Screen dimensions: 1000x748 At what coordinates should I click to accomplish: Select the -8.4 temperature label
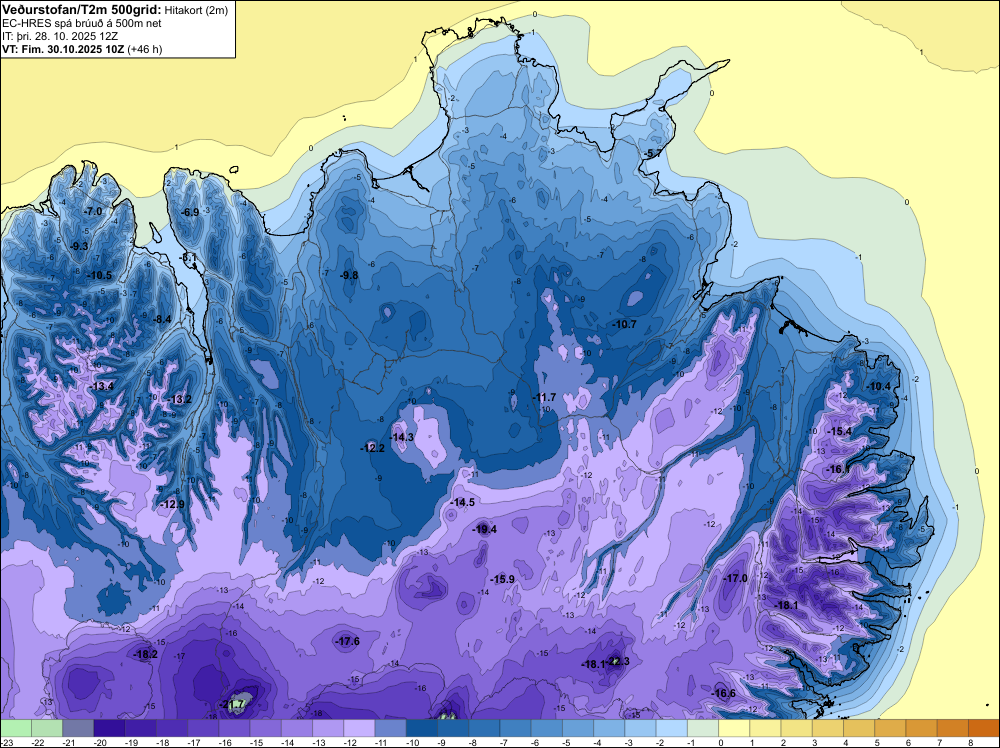pyautogui.click(x=163, y=319)
